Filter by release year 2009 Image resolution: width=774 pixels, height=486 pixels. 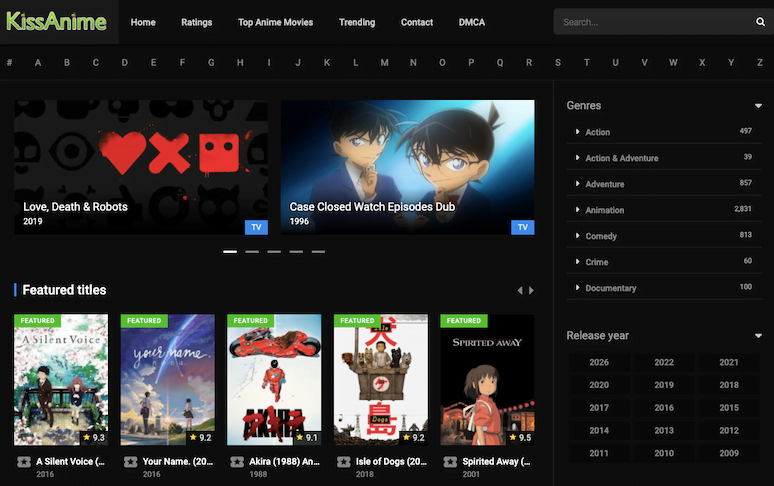coord(729,453)
